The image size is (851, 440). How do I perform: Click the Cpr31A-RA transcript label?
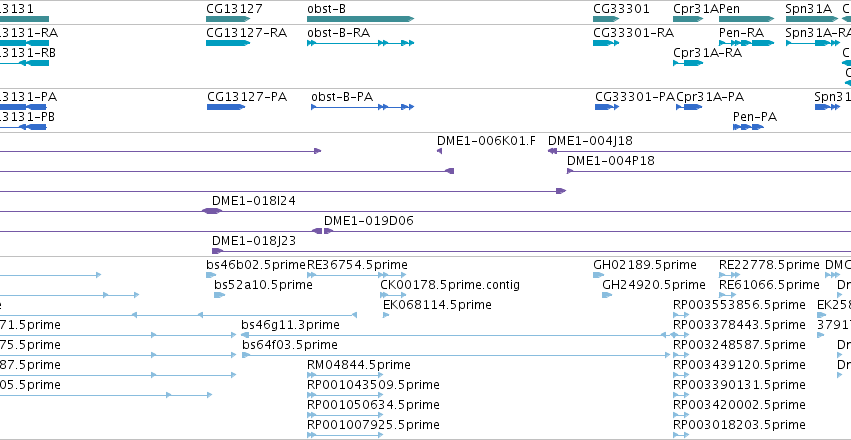pos(707,53)
